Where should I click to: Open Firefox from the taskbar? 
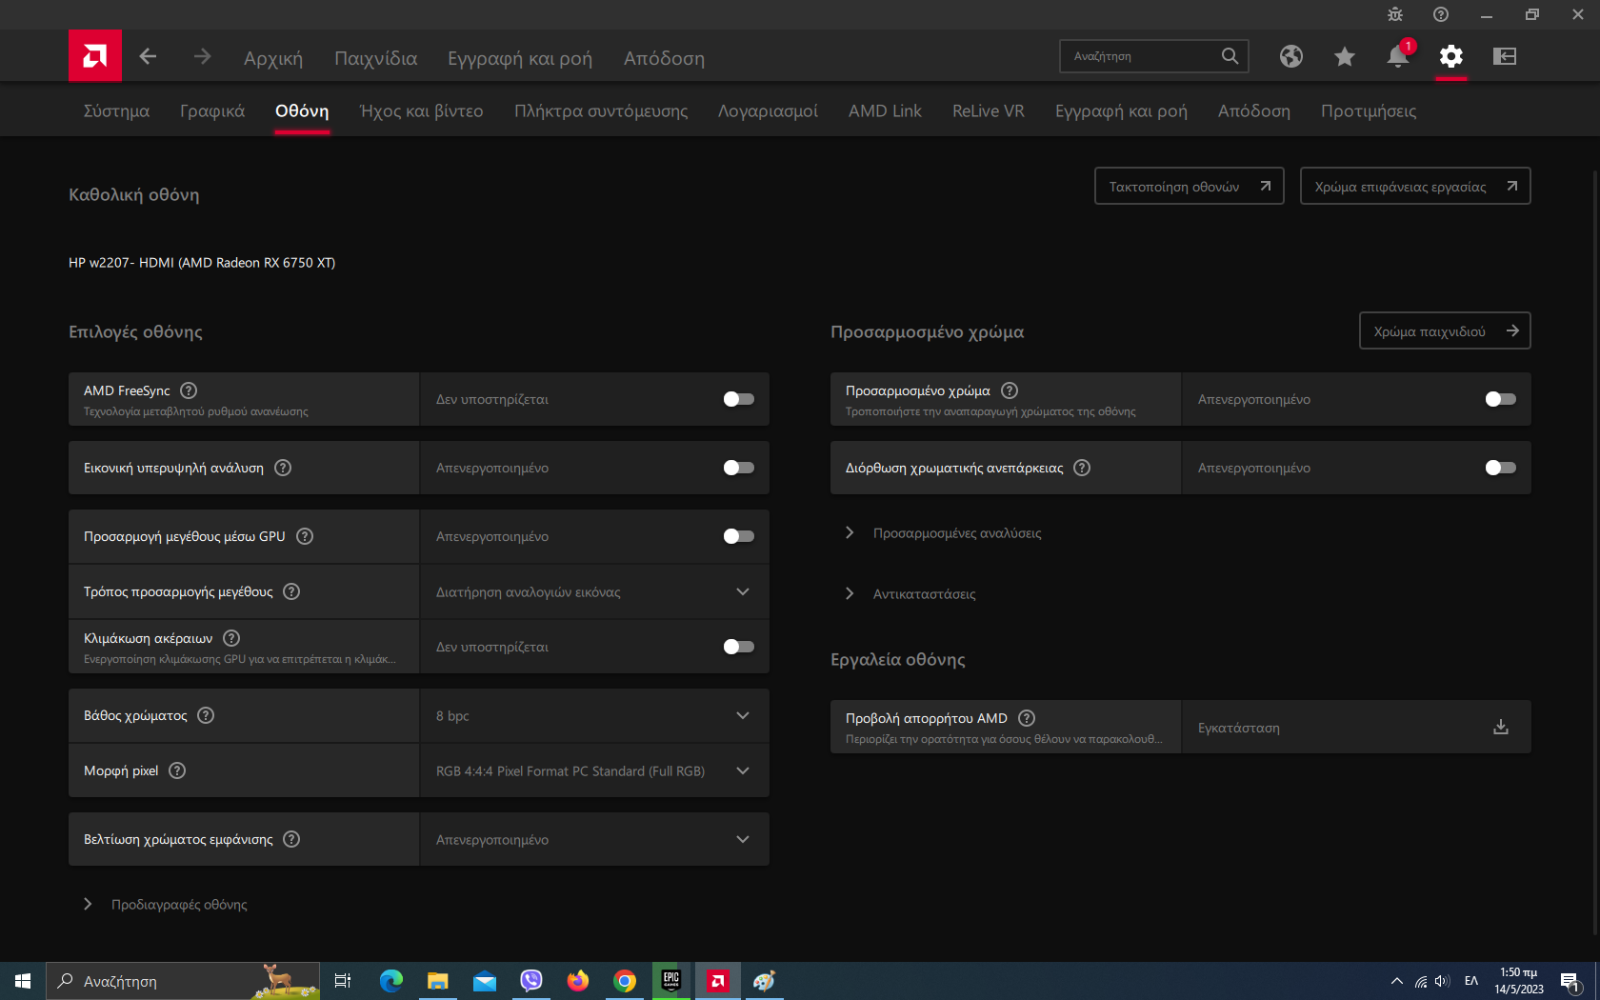tap(578, 981)
